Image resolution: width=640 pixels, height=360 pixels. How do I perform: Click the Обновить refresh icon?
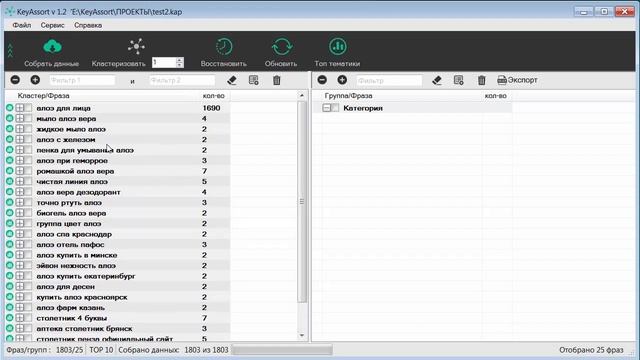pyautogui.click(x=281, y=47)
